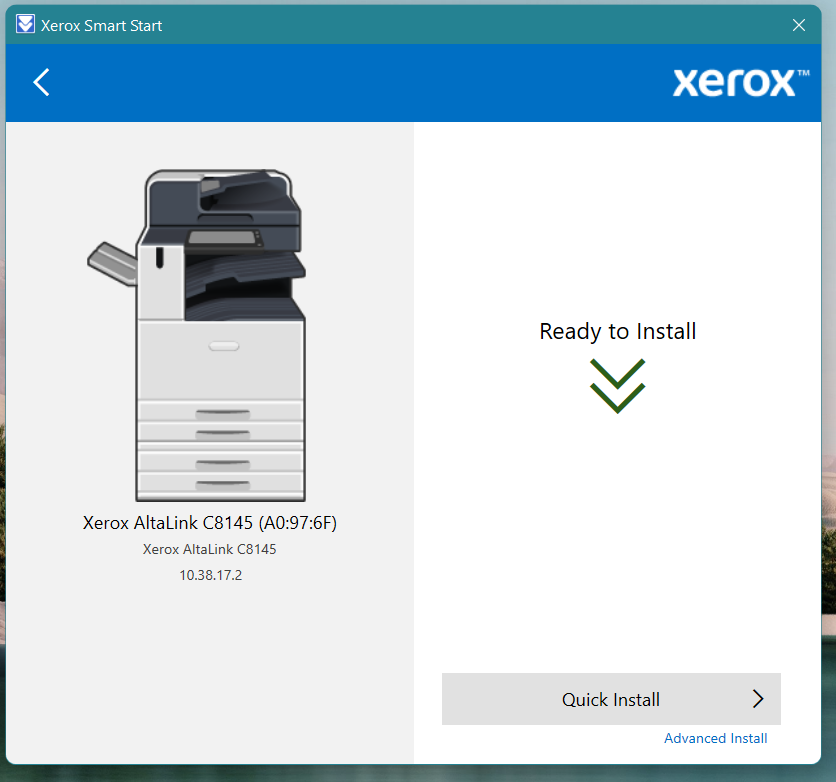The height and width of the screenshot is (782, 836).
Task: Click the Ready to Install heading
Action: 617,331
